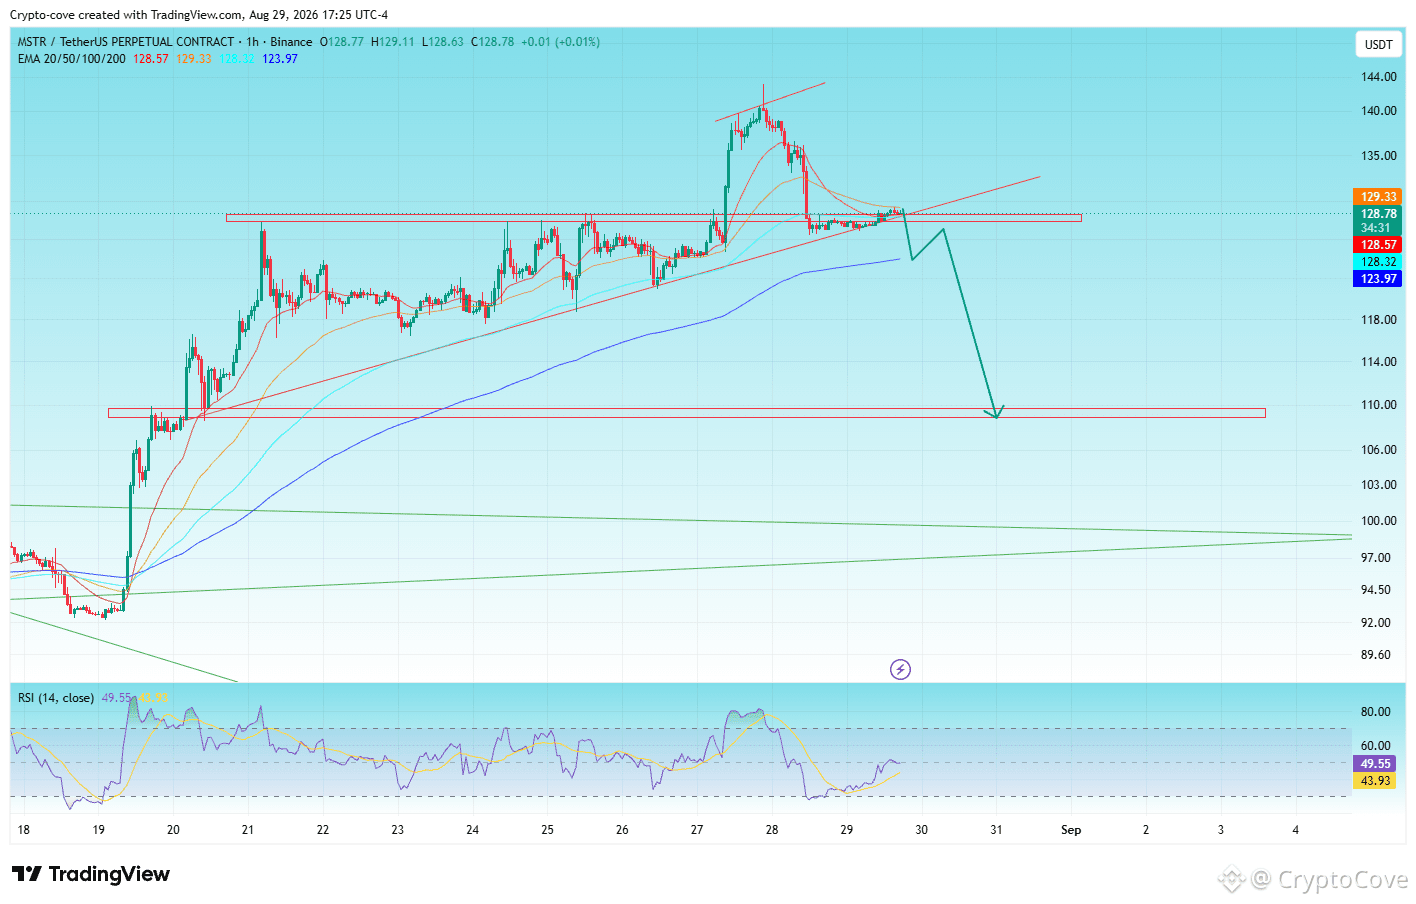Select the "1h" interval label in the legend
The image size is (1416, 904).
click(x=253, y=42)
